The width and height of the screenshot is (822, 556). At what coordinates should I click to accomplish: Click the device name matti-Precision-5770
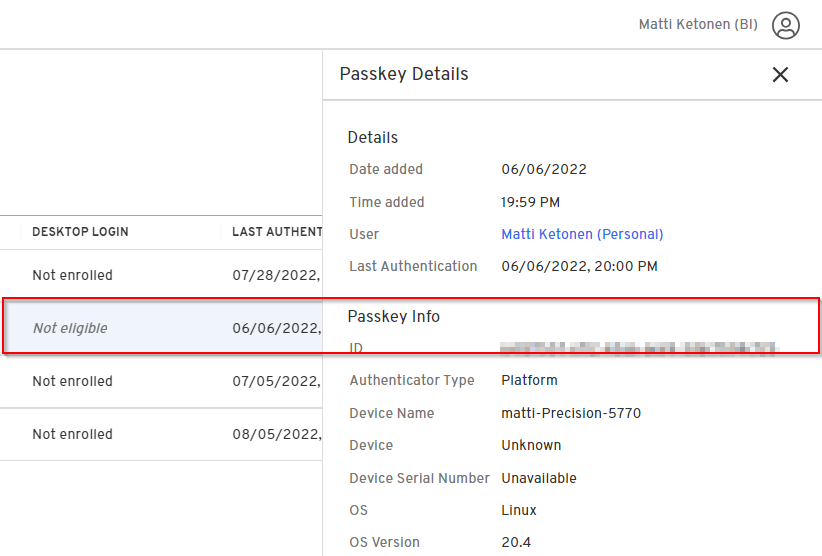coord(570,413)
